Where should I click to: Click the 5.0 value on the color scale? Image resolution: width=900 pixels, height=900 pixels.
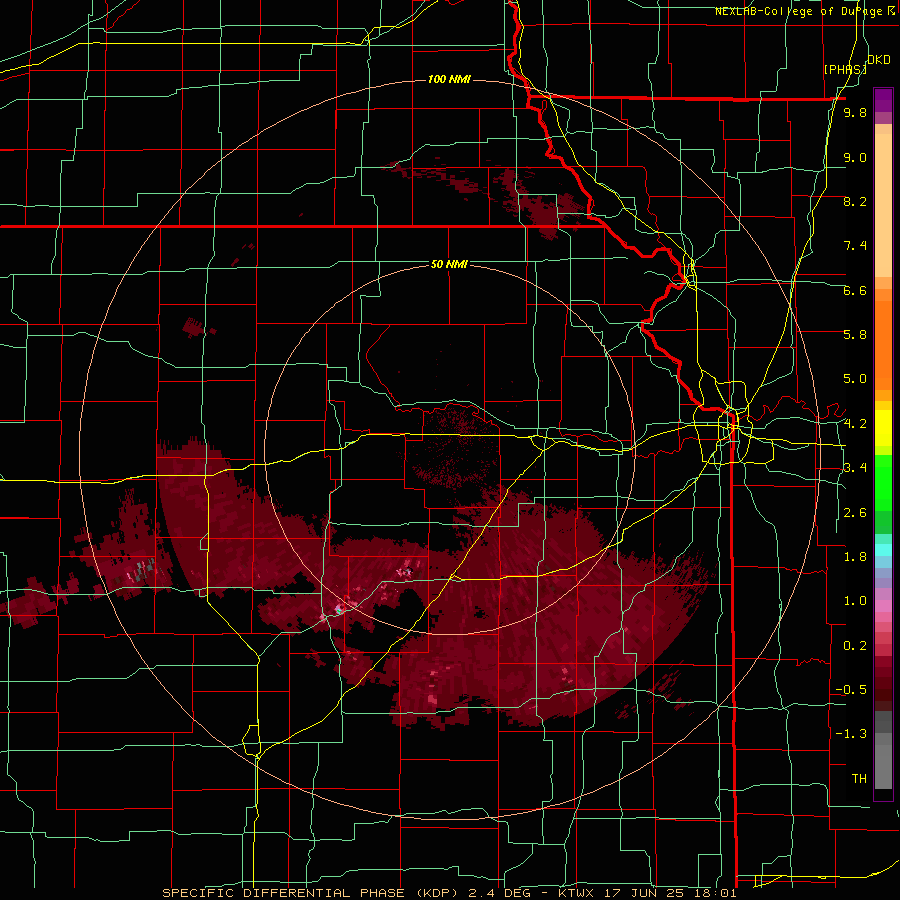point(855,379)
